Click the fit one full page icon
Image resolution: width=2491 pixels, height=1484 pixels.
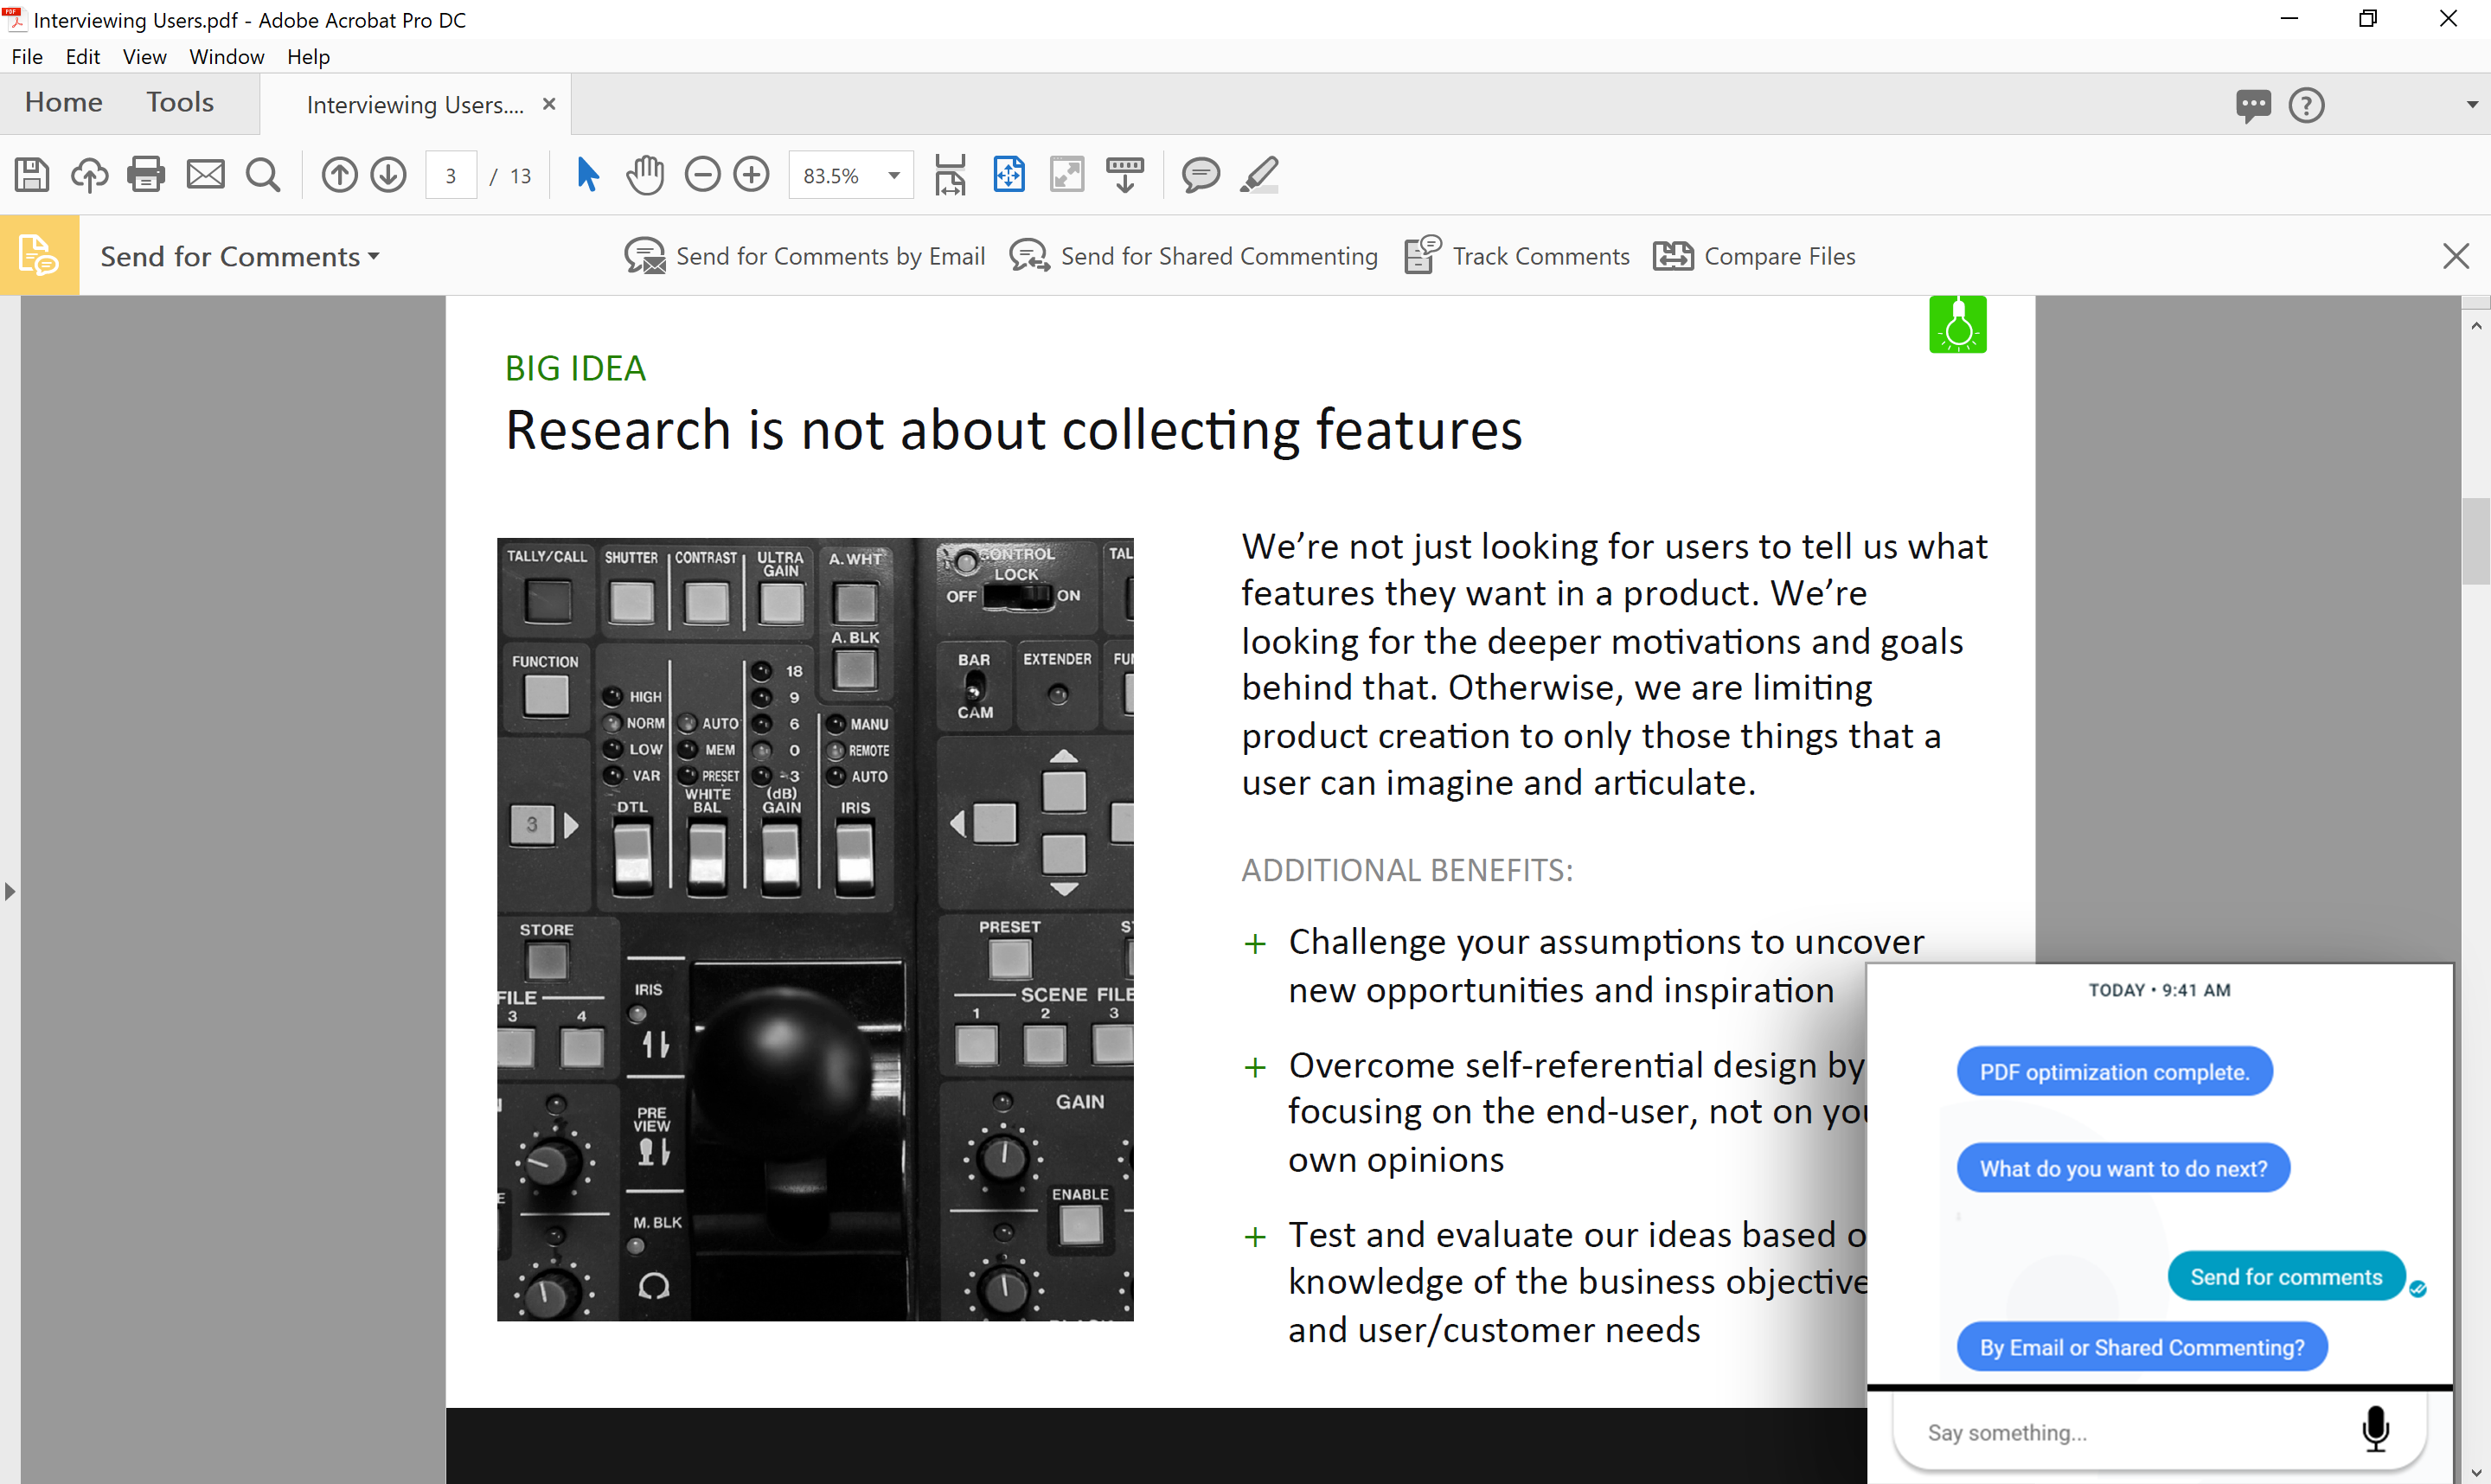(x=1008, y=175)
